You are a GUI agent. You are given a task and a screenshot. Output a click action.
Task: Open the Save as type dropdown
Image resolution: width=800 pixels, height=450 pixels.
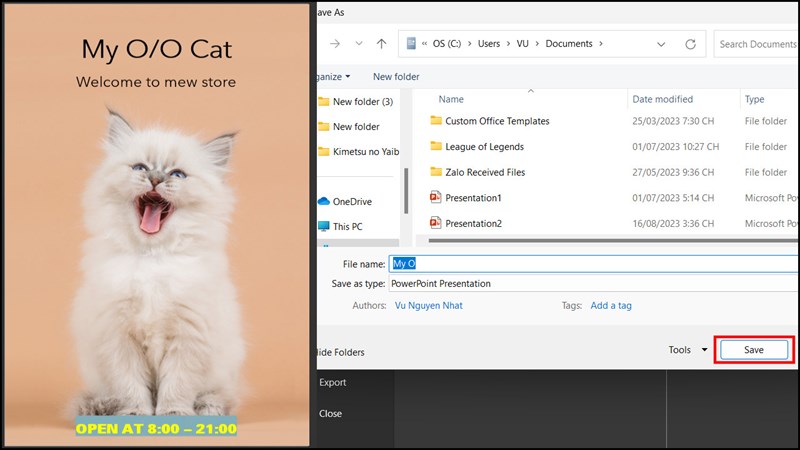pyautogui.click(x=594, y=284)
